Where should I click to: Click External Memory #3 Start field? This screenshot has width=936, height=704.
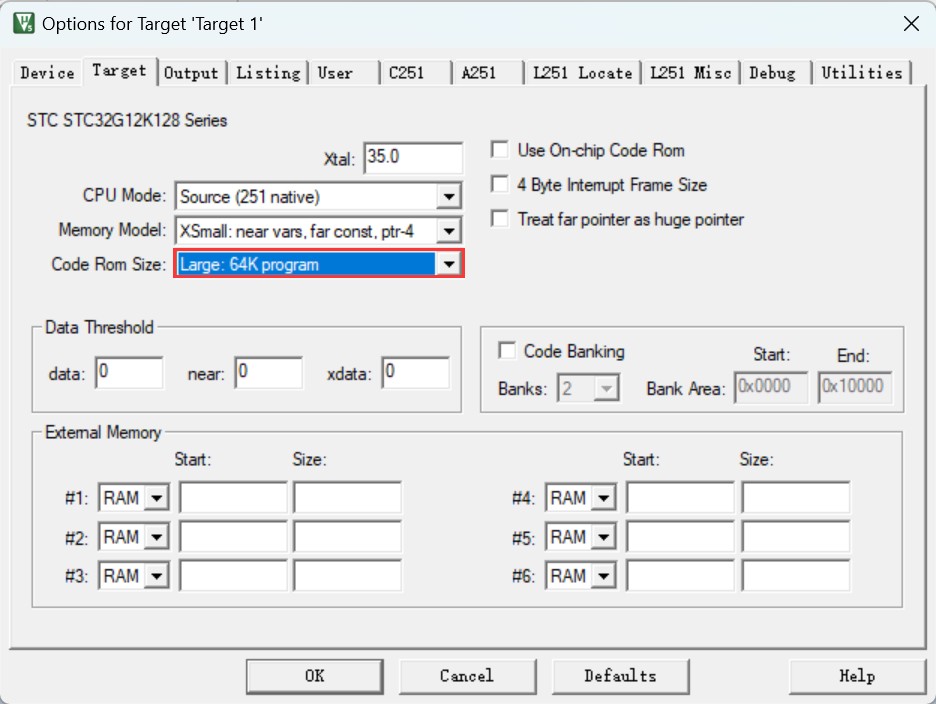coord(233,576)
